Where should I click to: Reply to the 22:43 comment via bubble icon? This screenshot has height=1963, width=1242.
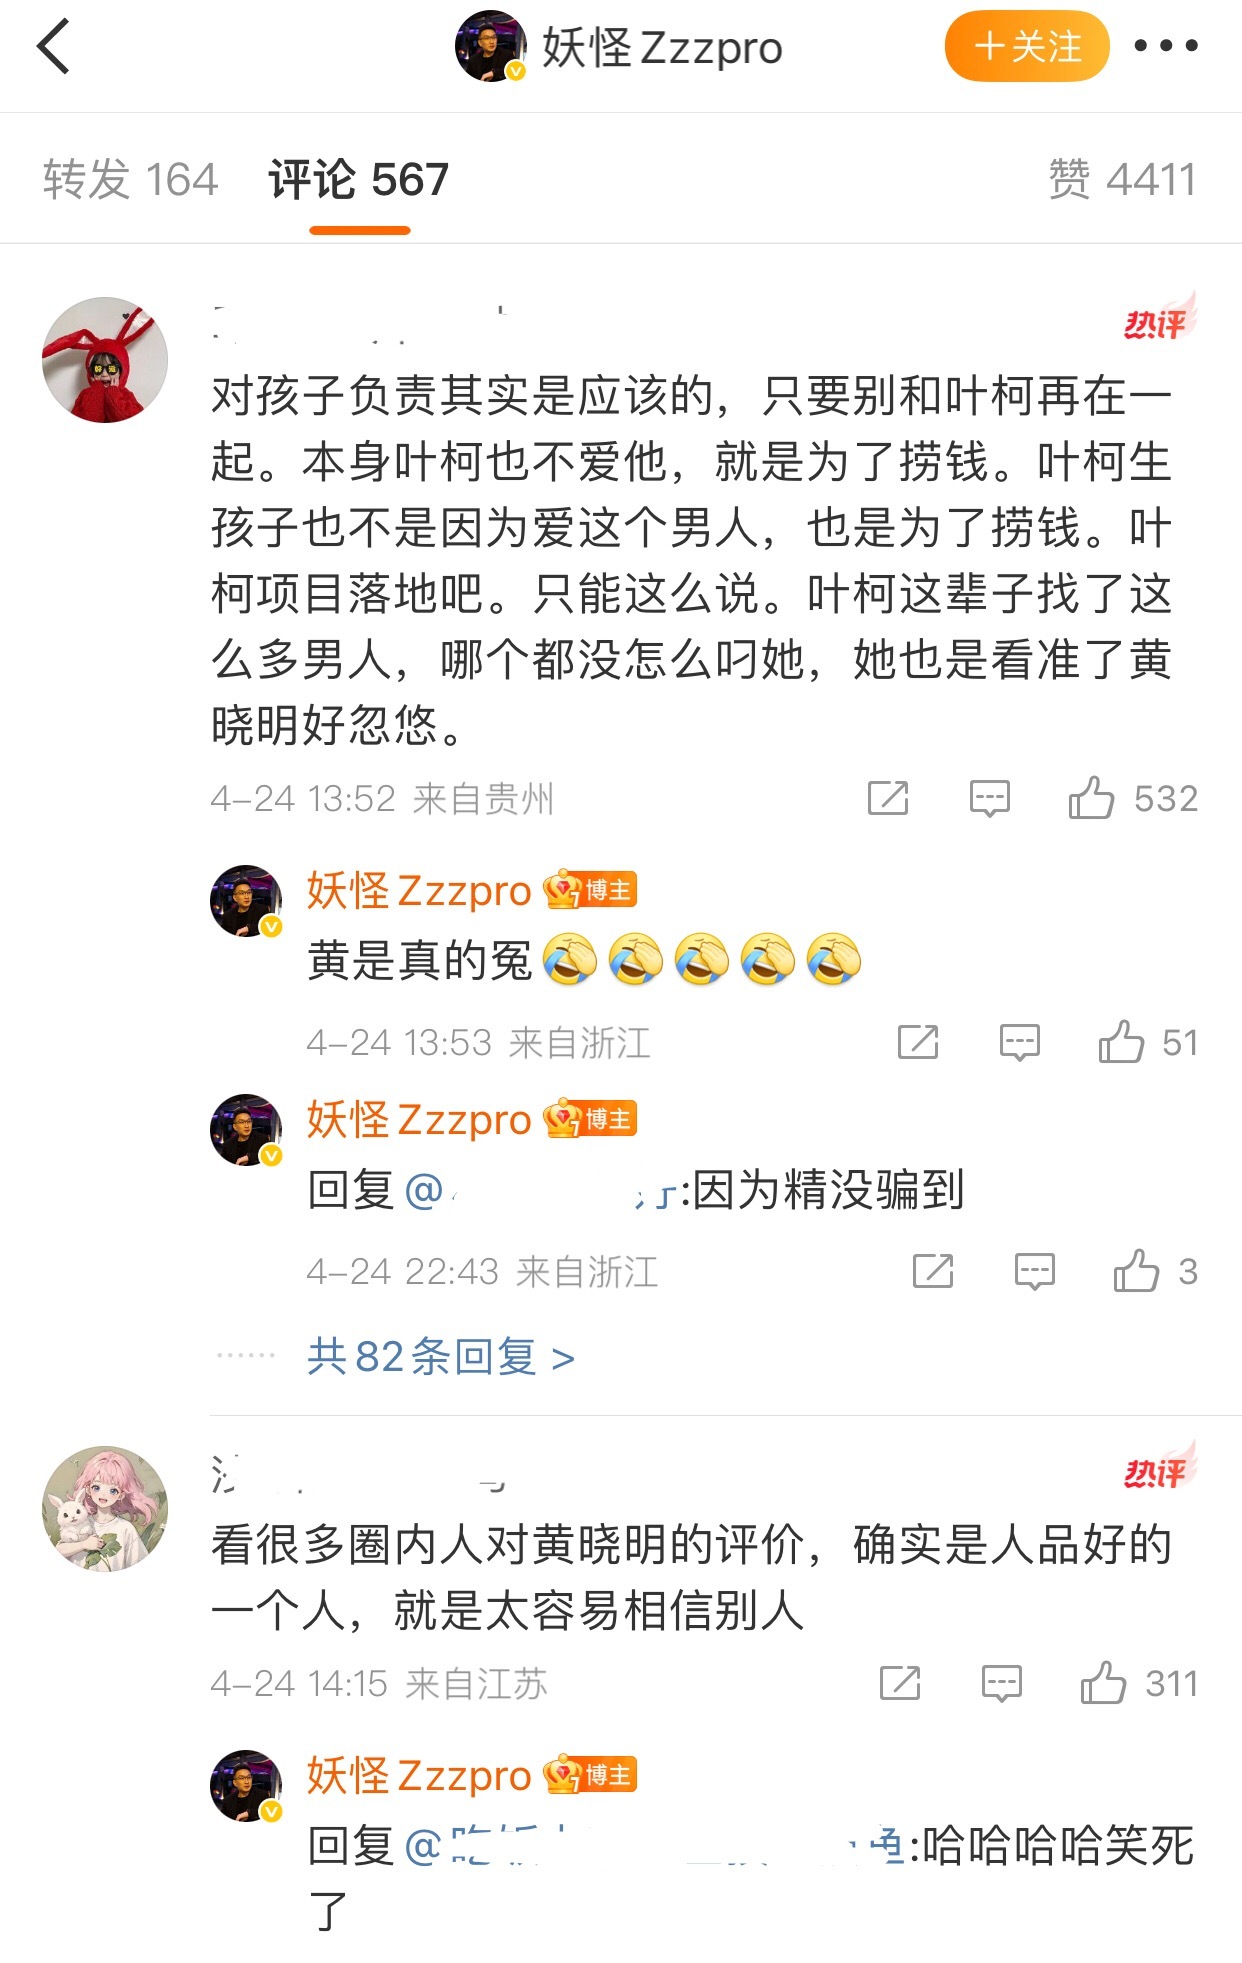tap(1035, 1272)
